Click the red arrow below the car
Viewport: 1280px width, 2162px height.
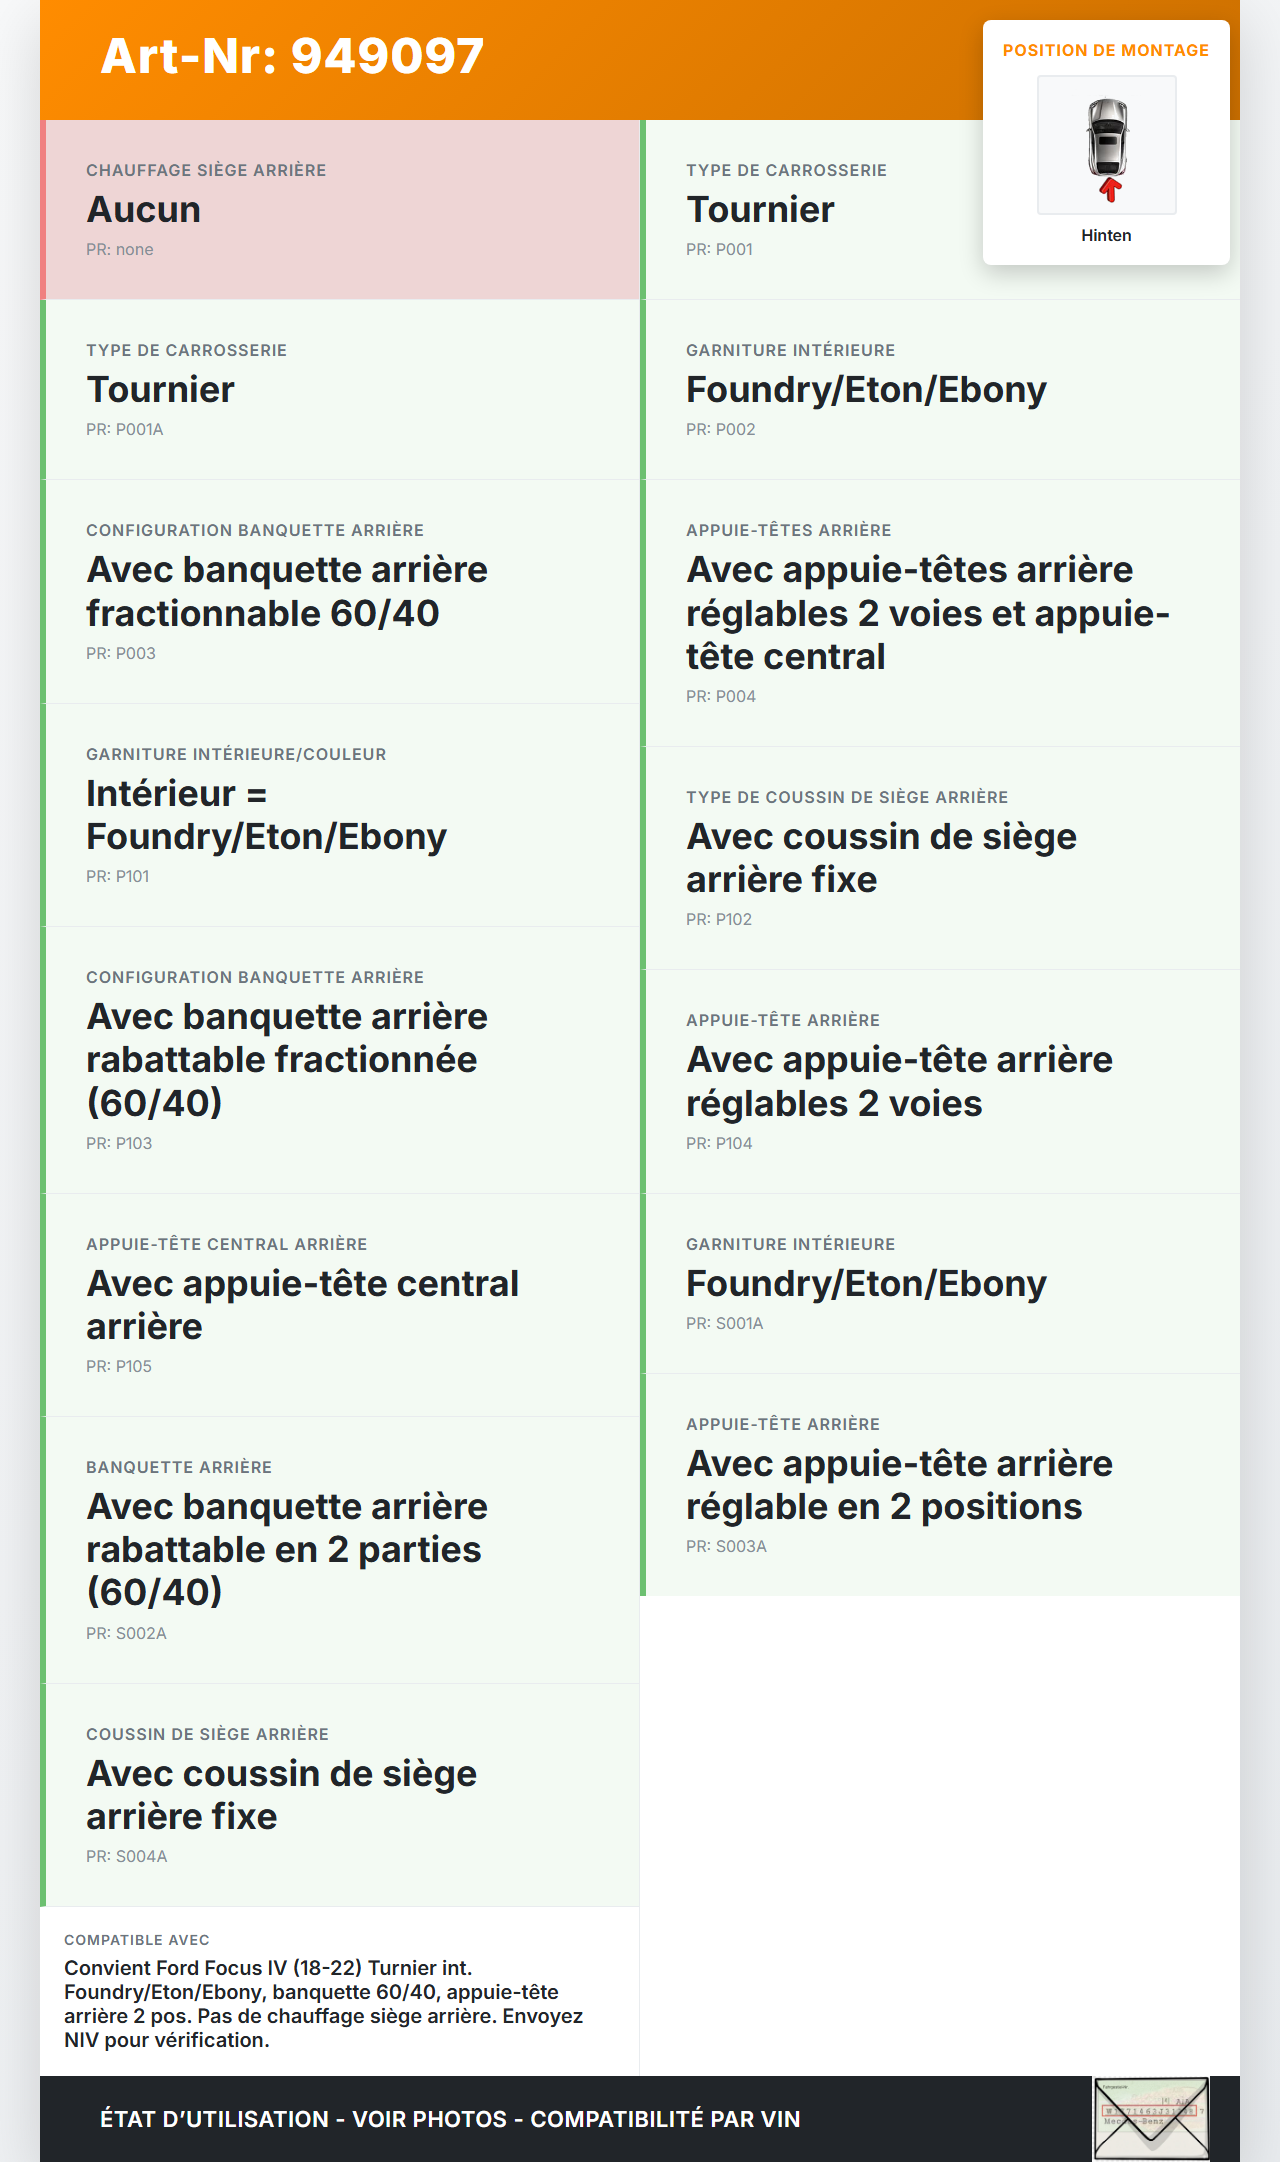point(1109,190)
